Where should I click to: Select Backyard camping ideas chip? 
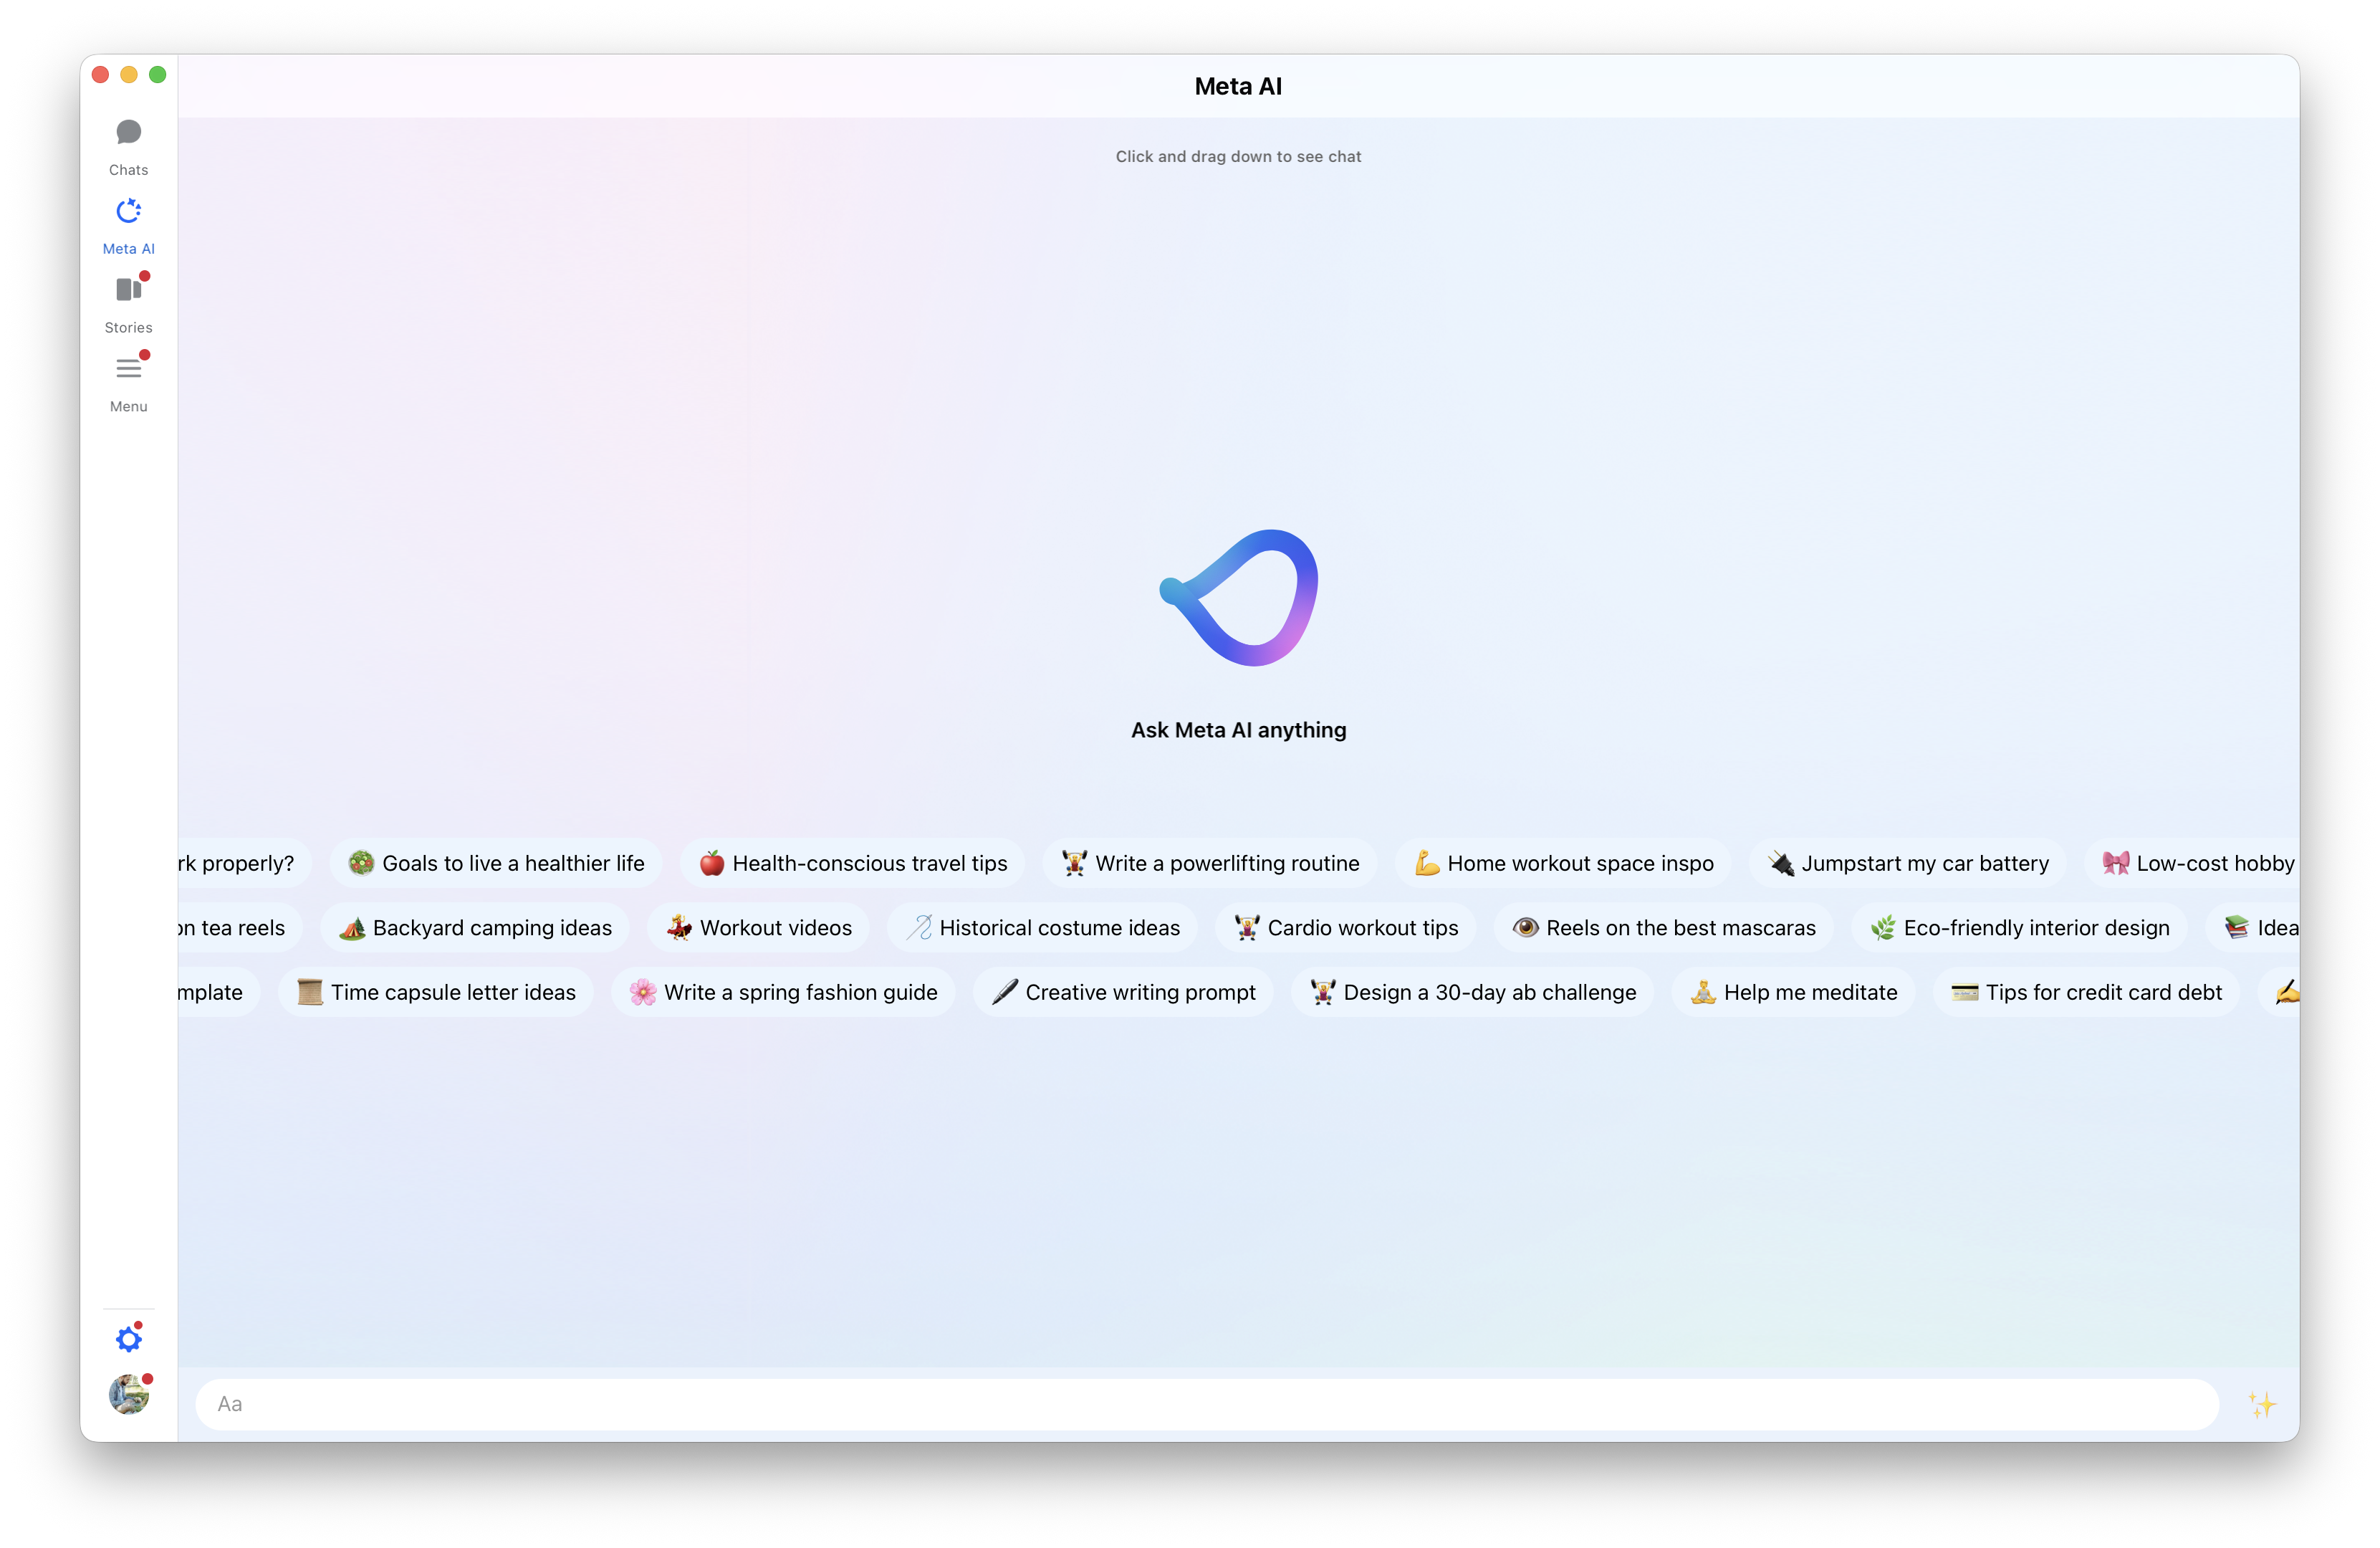(475, 928)
